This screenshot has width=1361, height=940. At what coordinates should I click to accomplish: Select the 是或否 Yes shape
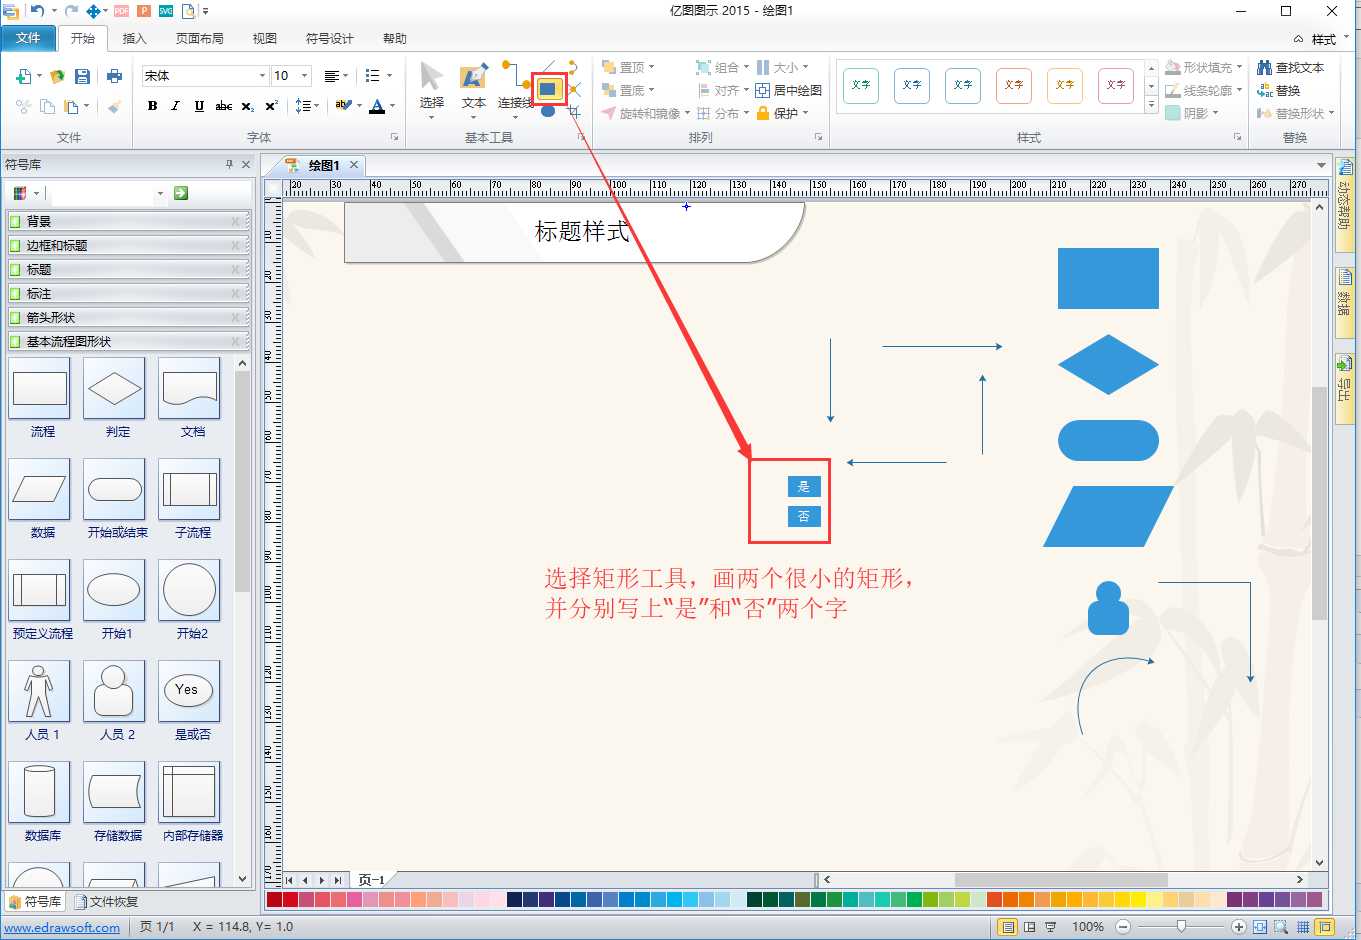[189, 691]
